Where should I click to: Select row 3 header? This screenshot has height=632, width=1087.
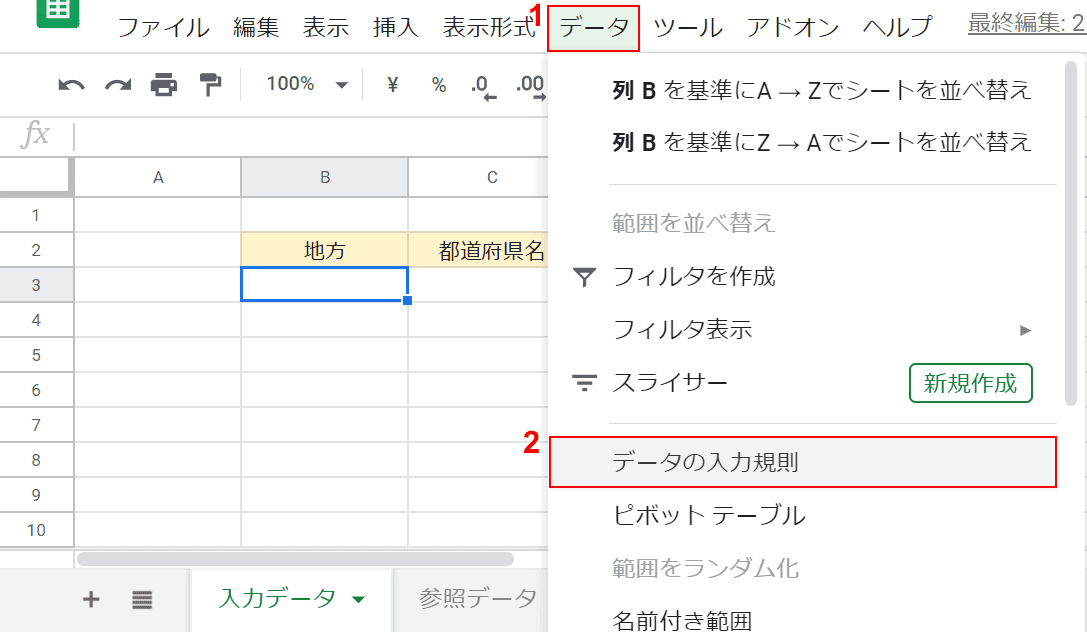[x=36, y=285]
